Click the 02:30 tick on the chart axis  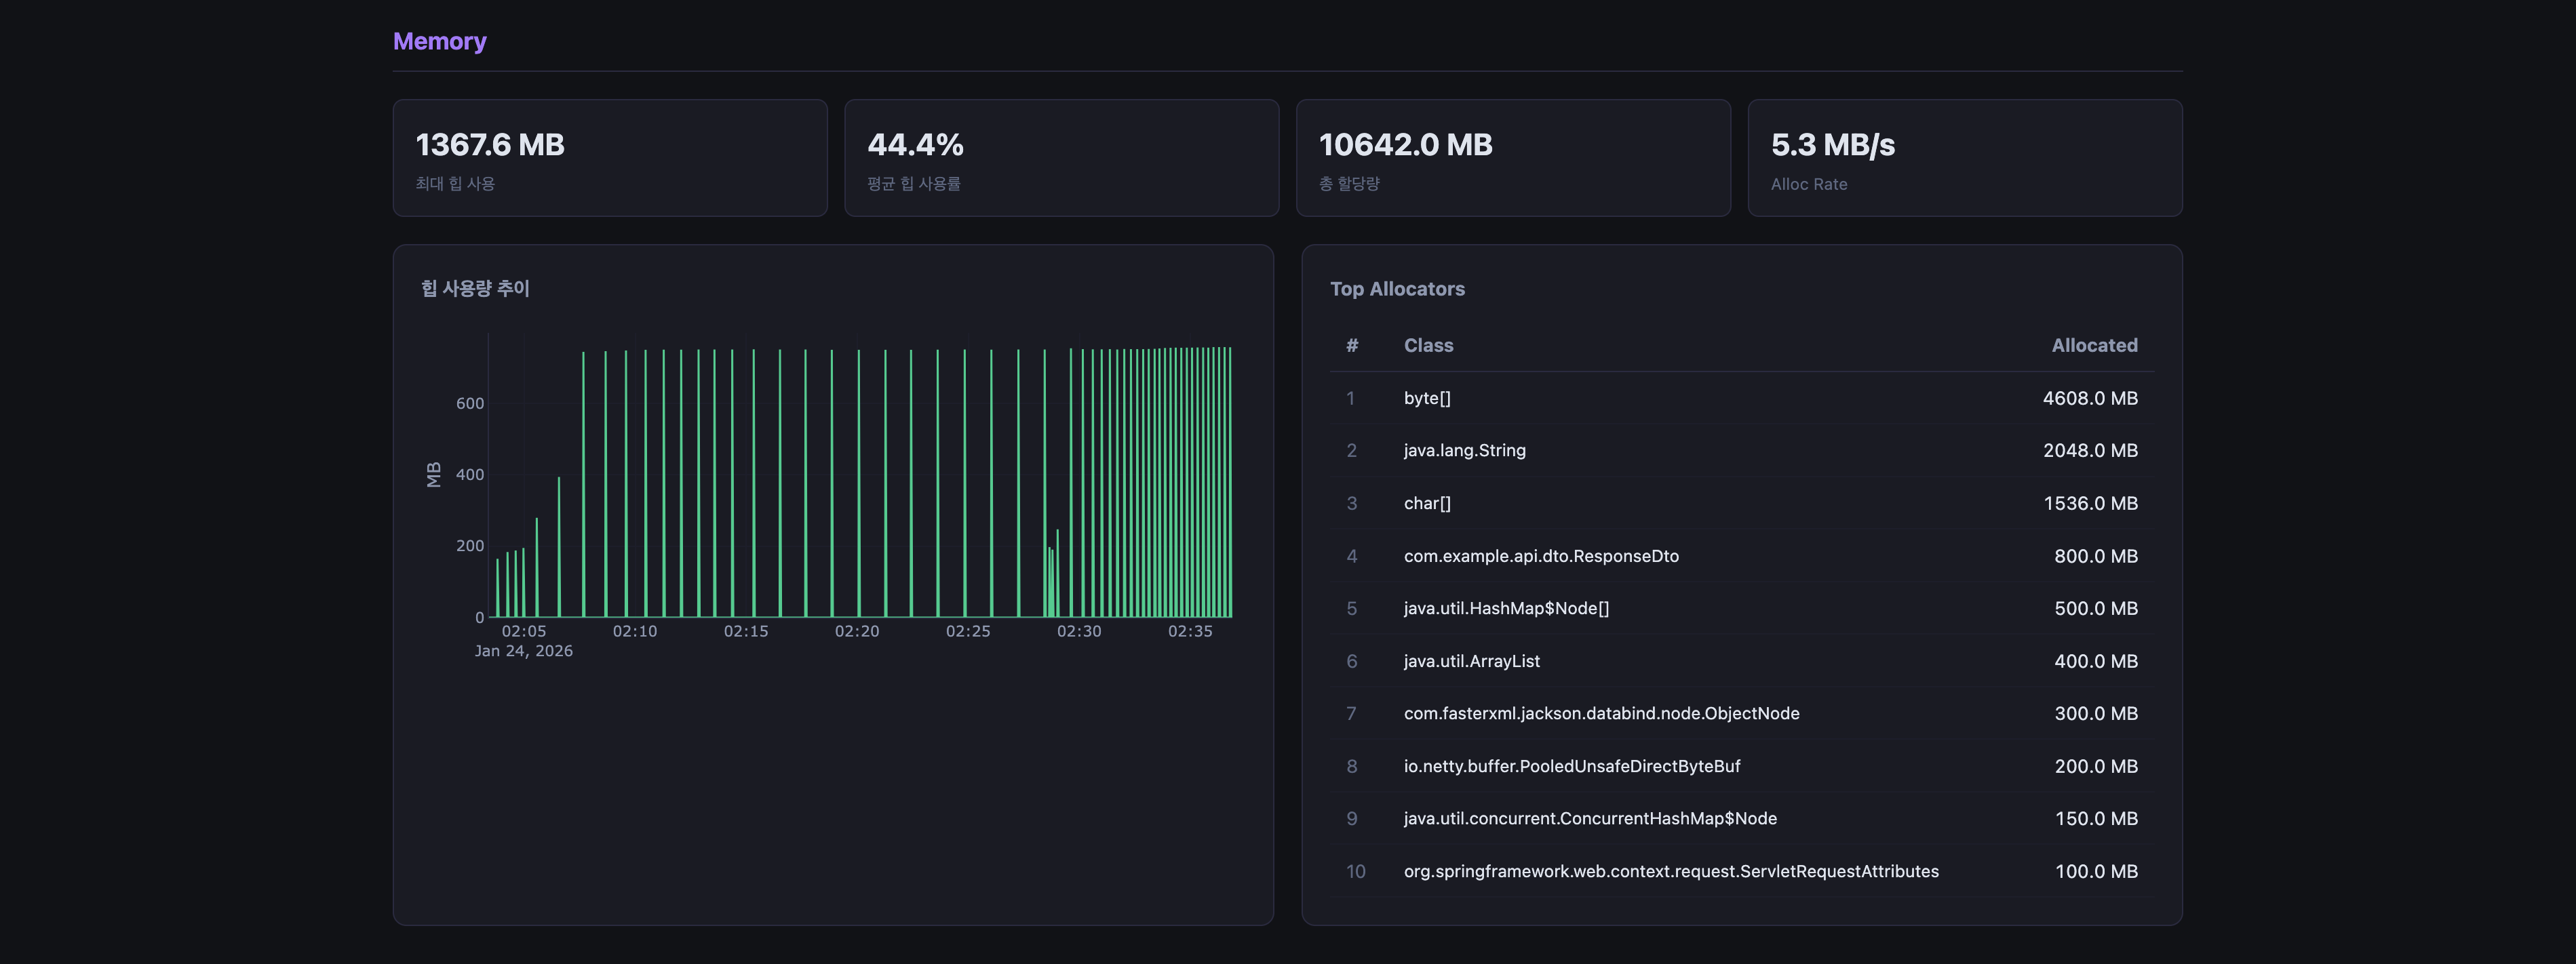[1078, 631]
